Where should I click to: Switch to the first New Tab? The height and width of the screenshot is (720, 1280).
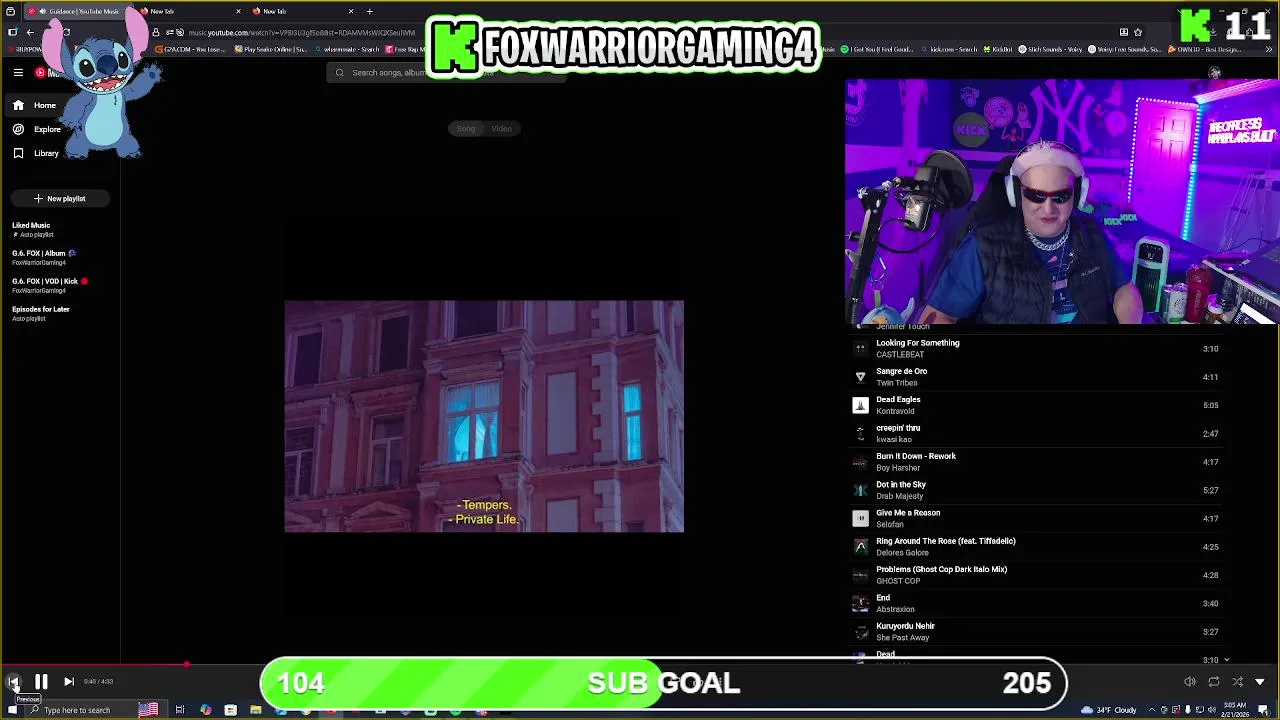(190, 11)
